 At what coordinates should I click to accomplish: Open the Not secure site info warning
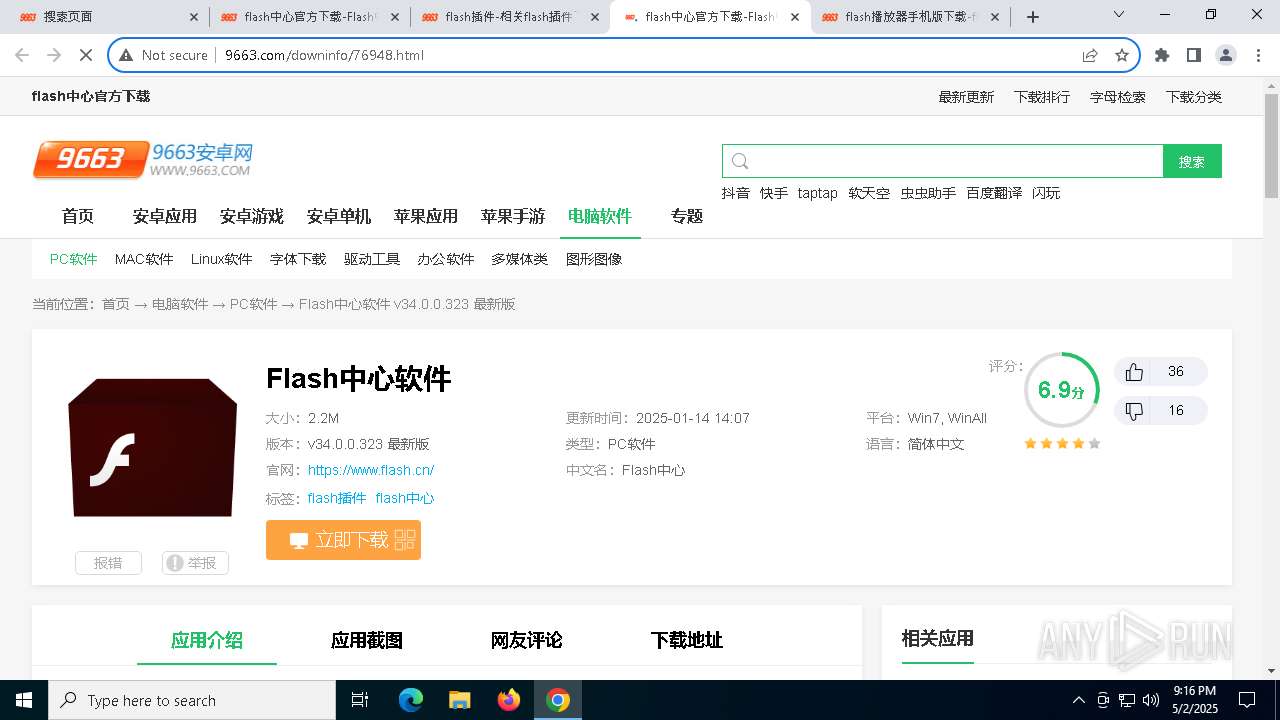(x=163, y=55)
